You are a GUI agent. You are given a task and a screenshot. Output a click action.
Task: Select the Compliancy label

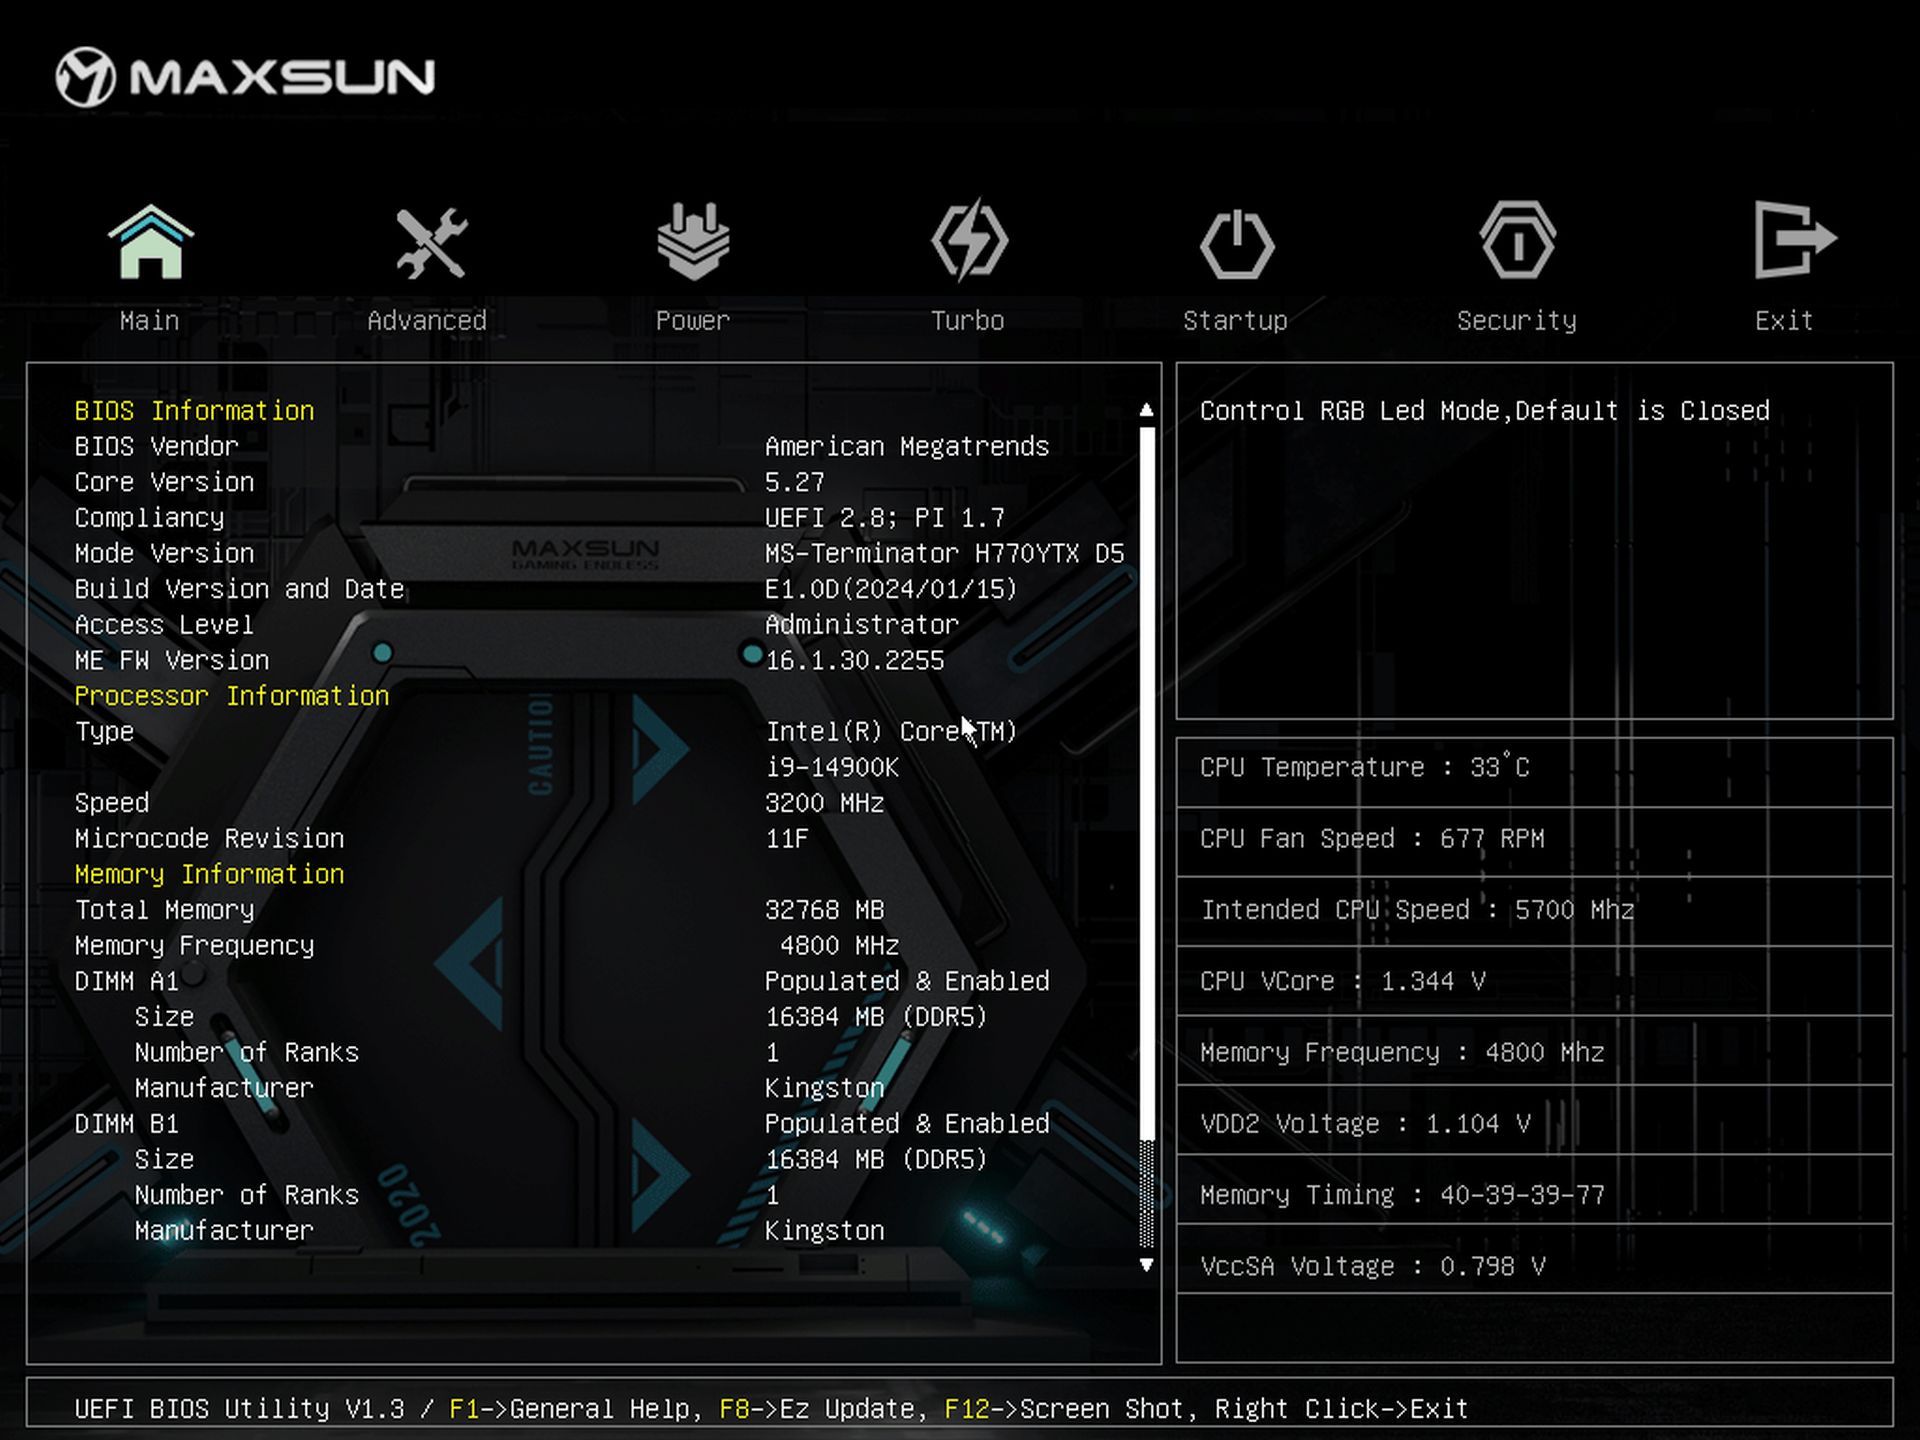click(149, 518)
